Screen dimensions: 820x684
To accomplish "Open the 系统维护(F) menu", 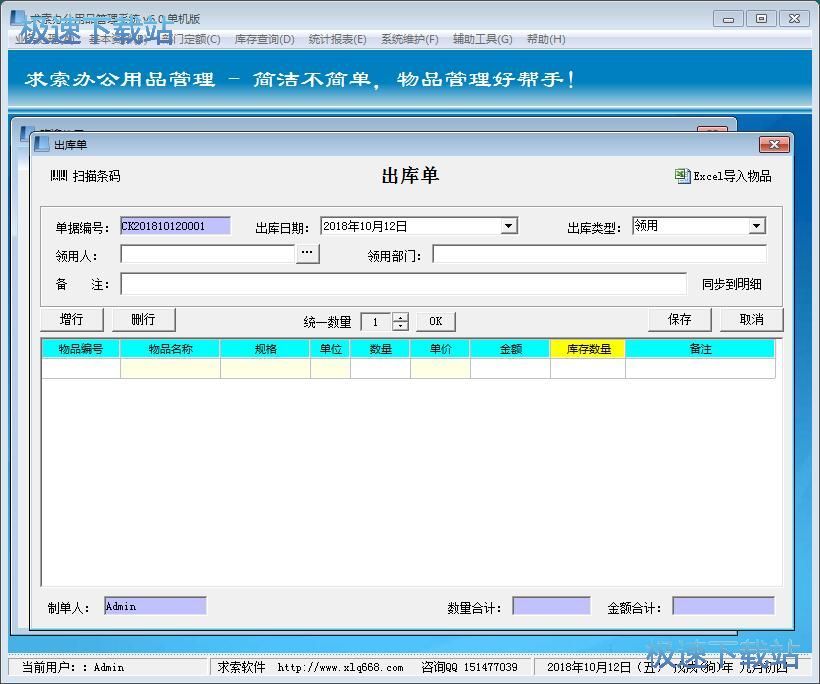I will (409, 39).
